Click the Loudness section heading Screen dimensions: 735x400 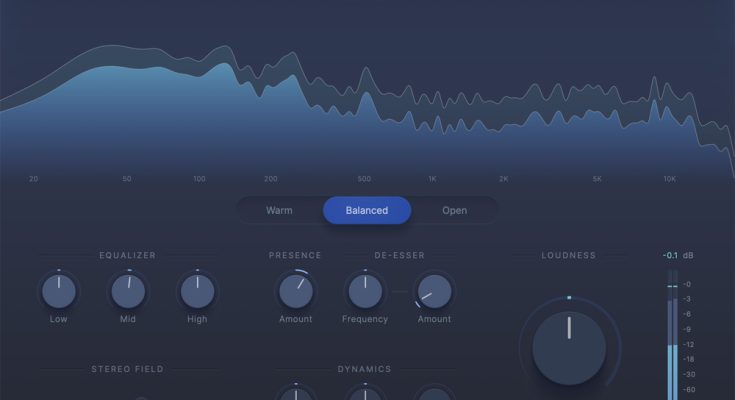(569, 256)
